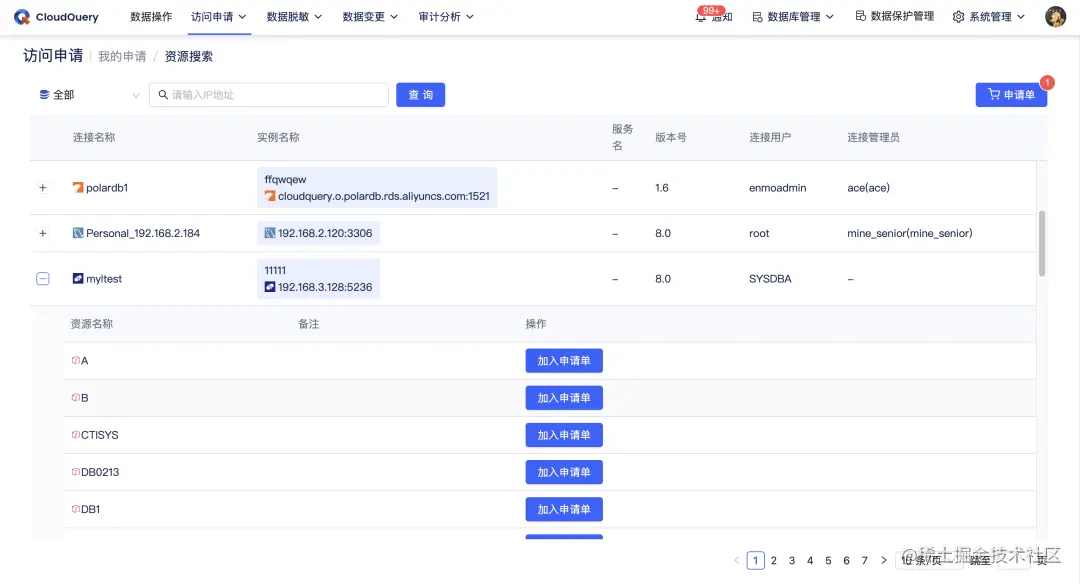1080x584 pixels.
Task: Open the notification bell icon
Action: 700,17
